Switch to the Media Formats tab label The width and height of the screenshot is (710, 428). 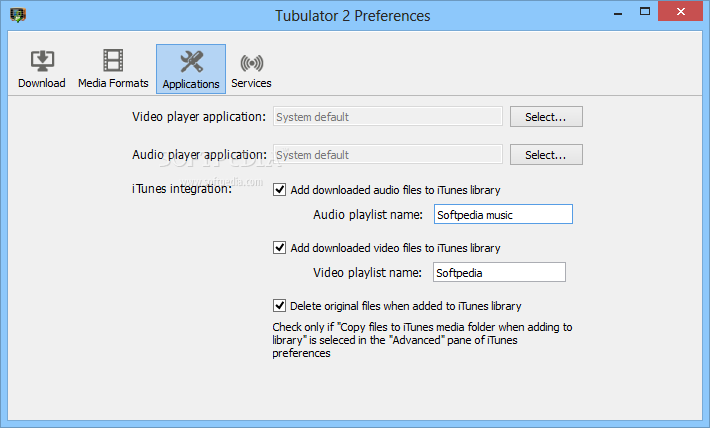click(x=113, y=83)
